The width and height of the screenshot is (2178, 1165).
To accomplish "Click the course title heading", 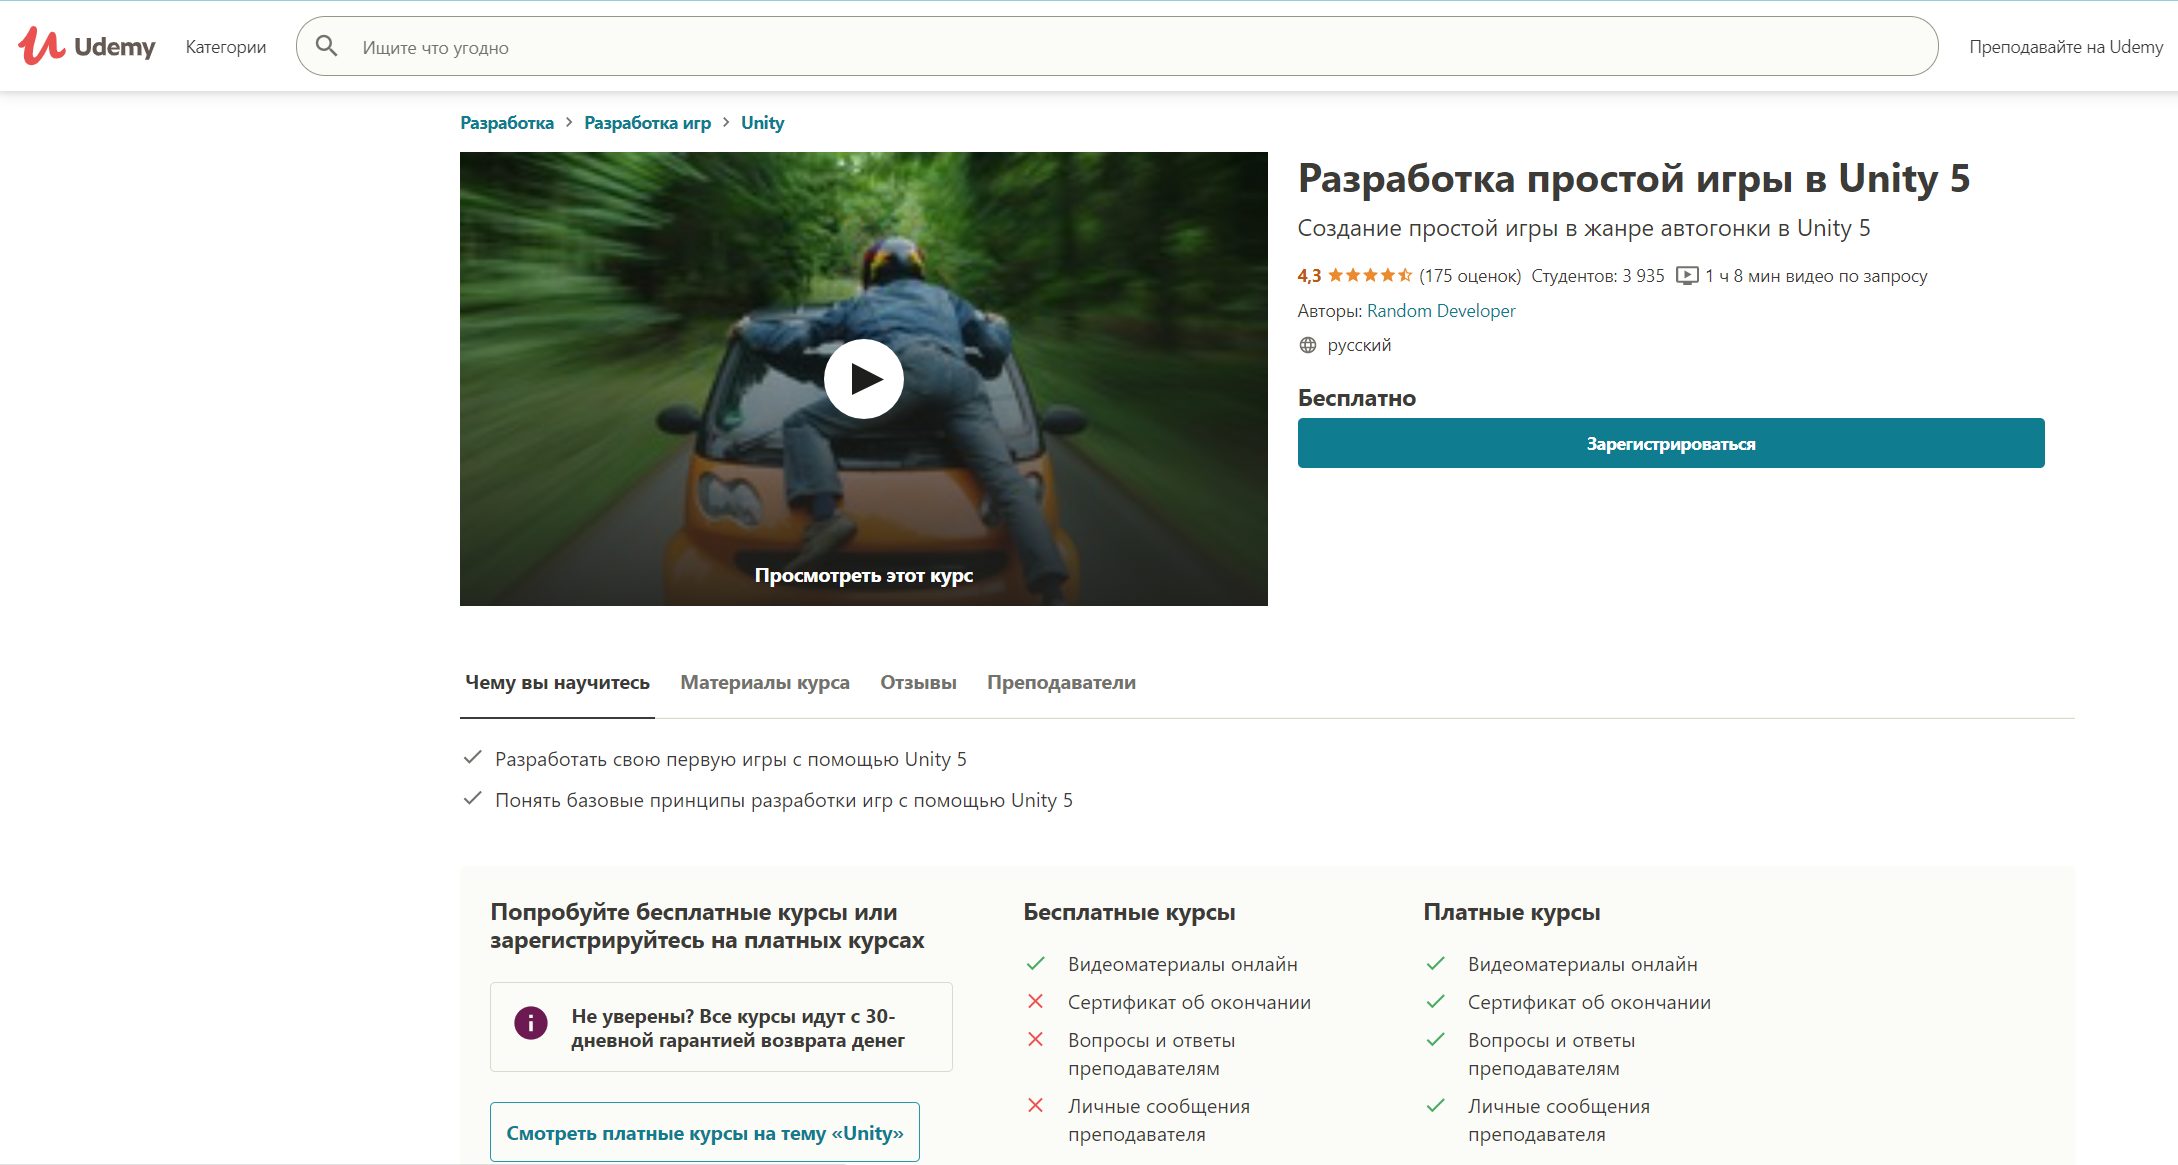I will click(1634, 178).
